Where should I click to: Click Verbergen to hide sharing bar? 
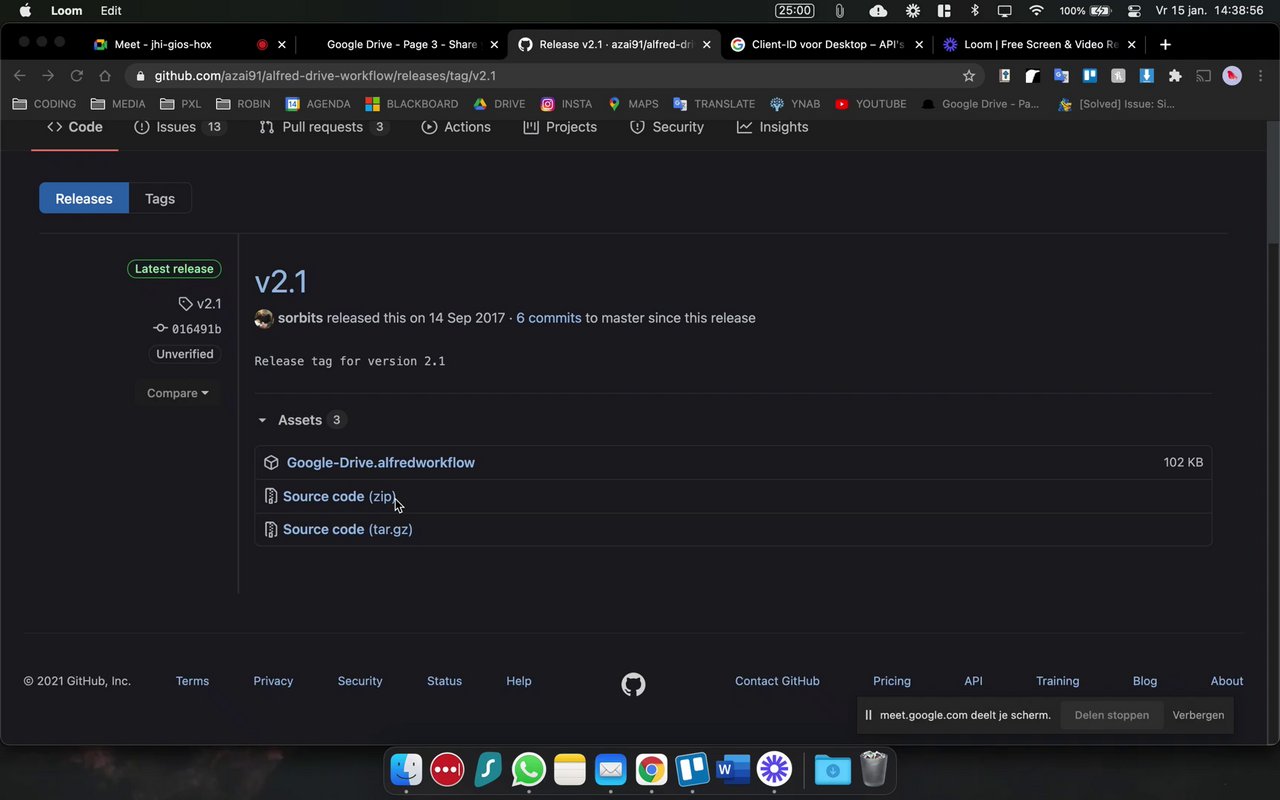point(1198,715)
